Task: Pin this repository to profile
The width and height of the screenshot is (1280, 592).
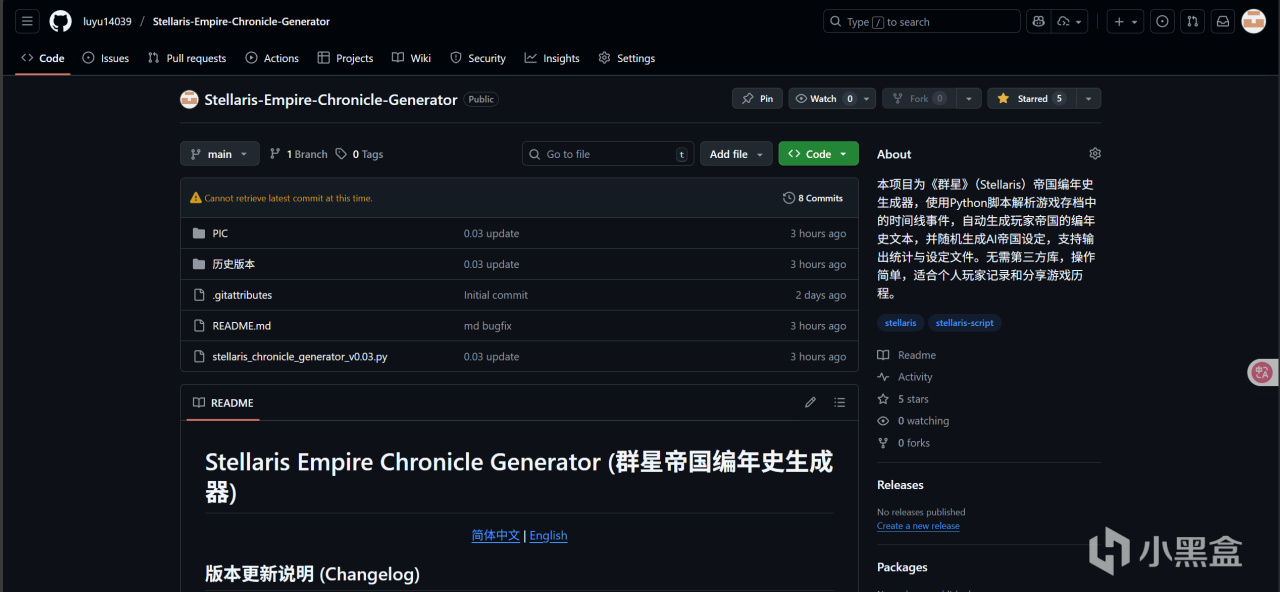Action: pyautogui.click(x=757, y=99)
